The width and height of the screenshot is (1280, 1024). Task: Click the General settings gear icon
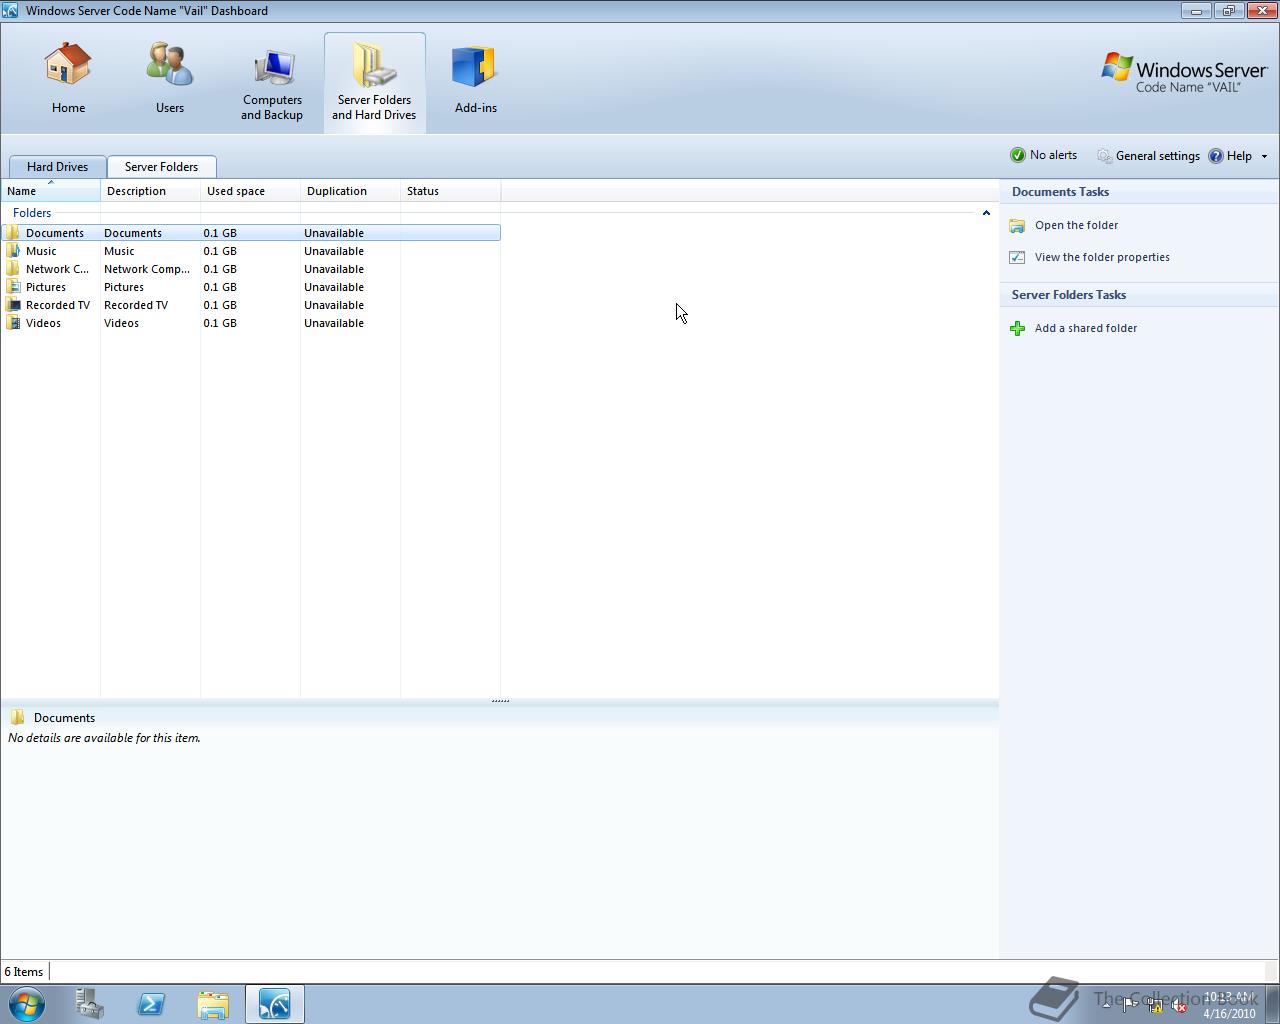(x=1104, y=156)
